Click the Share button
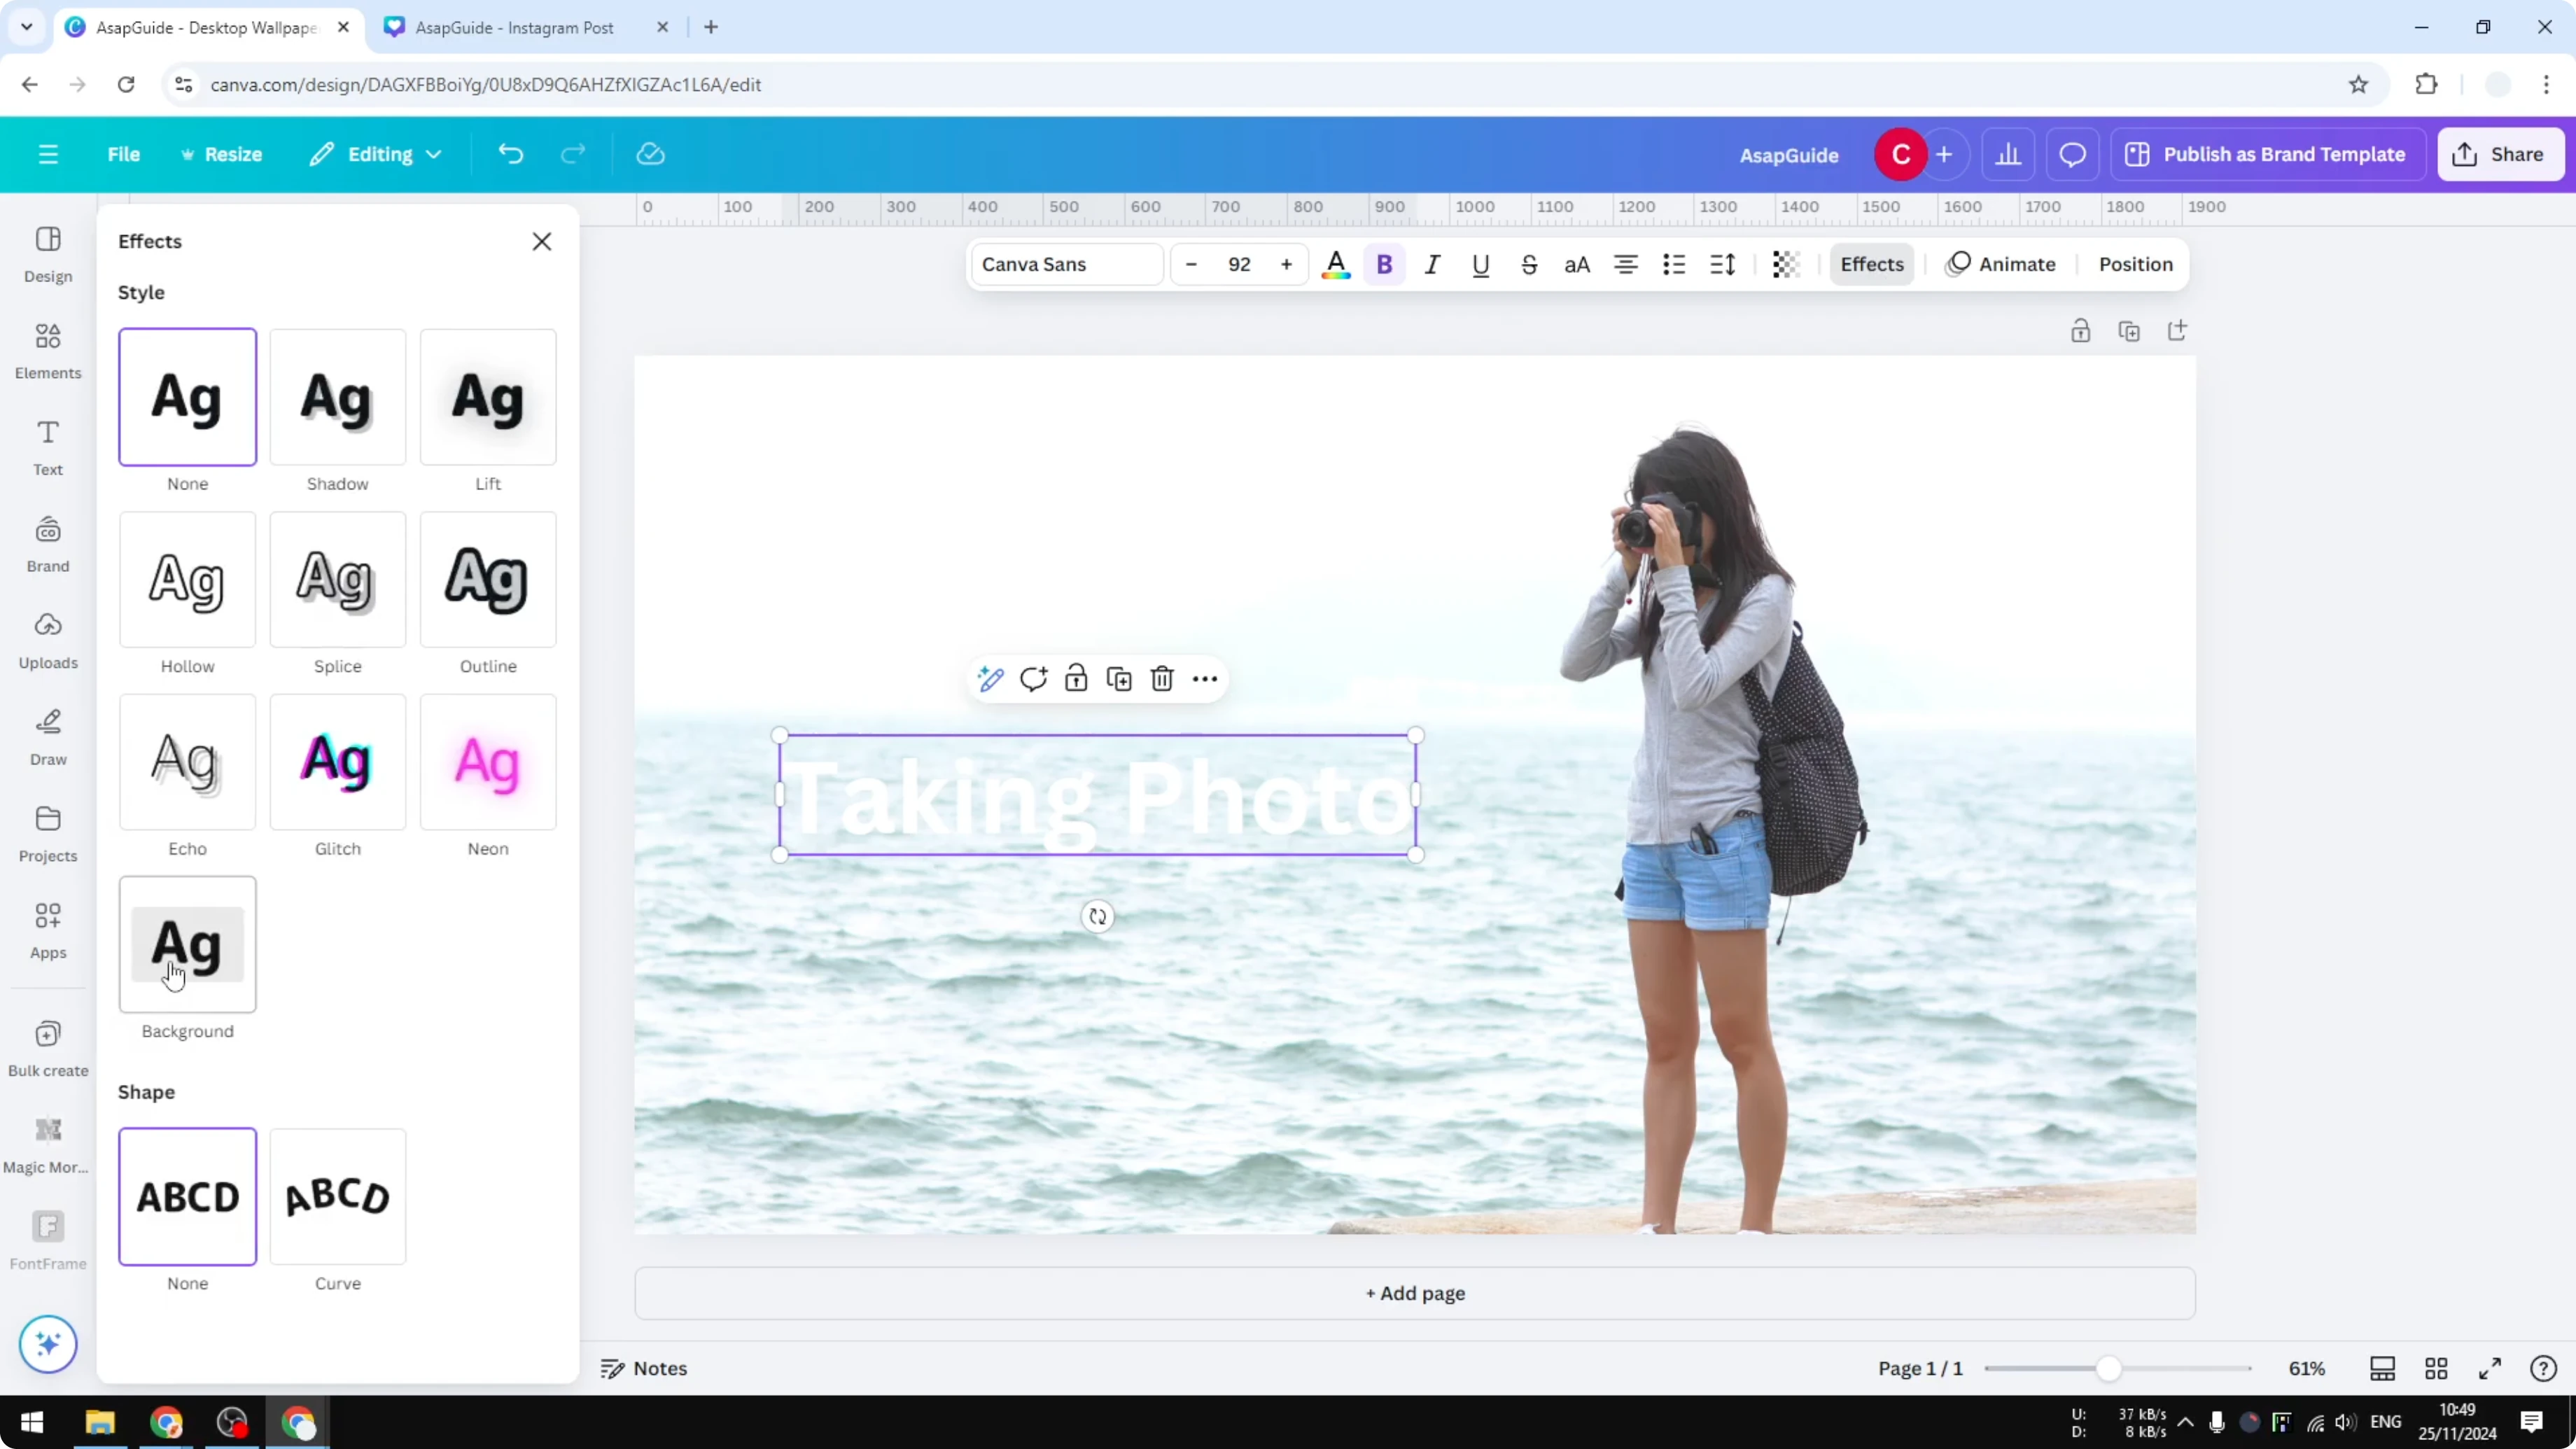Screen dimensions: 2576x1449 2501,154
